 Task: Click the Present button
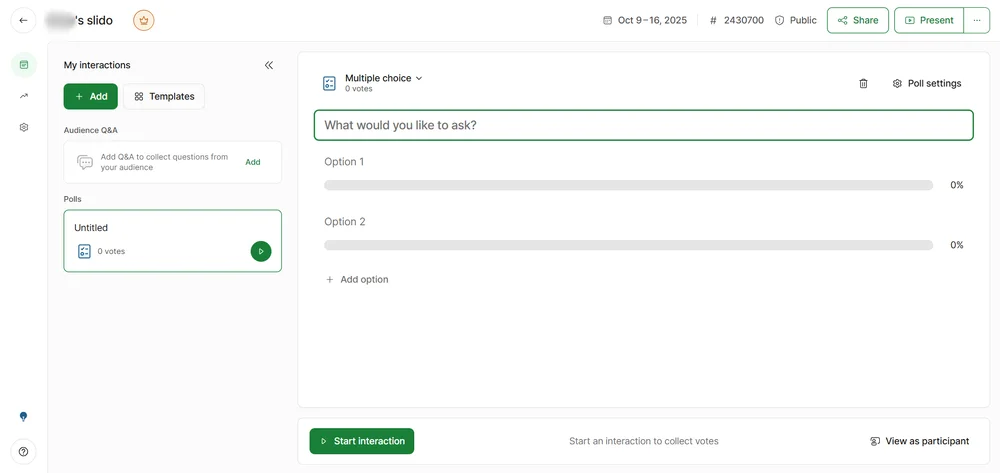coord(928,20)
